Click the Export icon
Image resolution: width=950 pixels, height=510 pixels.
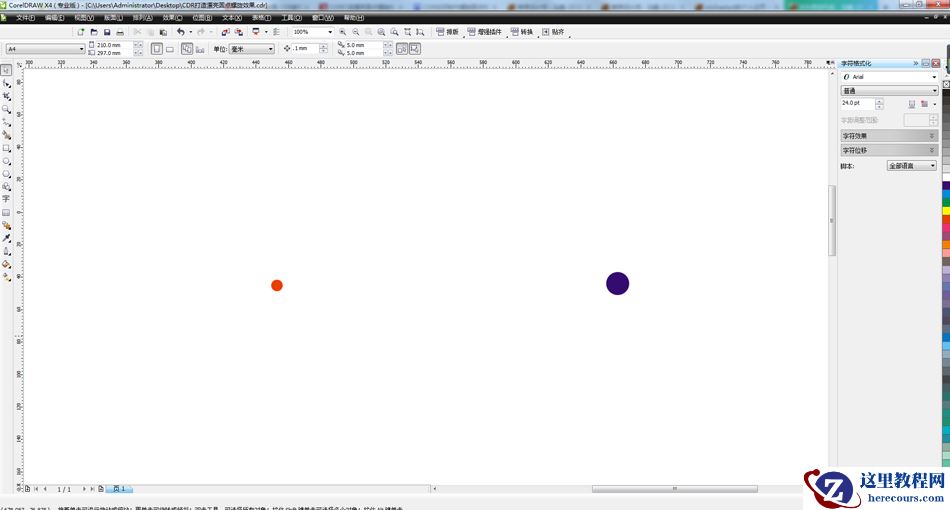tap(239, 32)
